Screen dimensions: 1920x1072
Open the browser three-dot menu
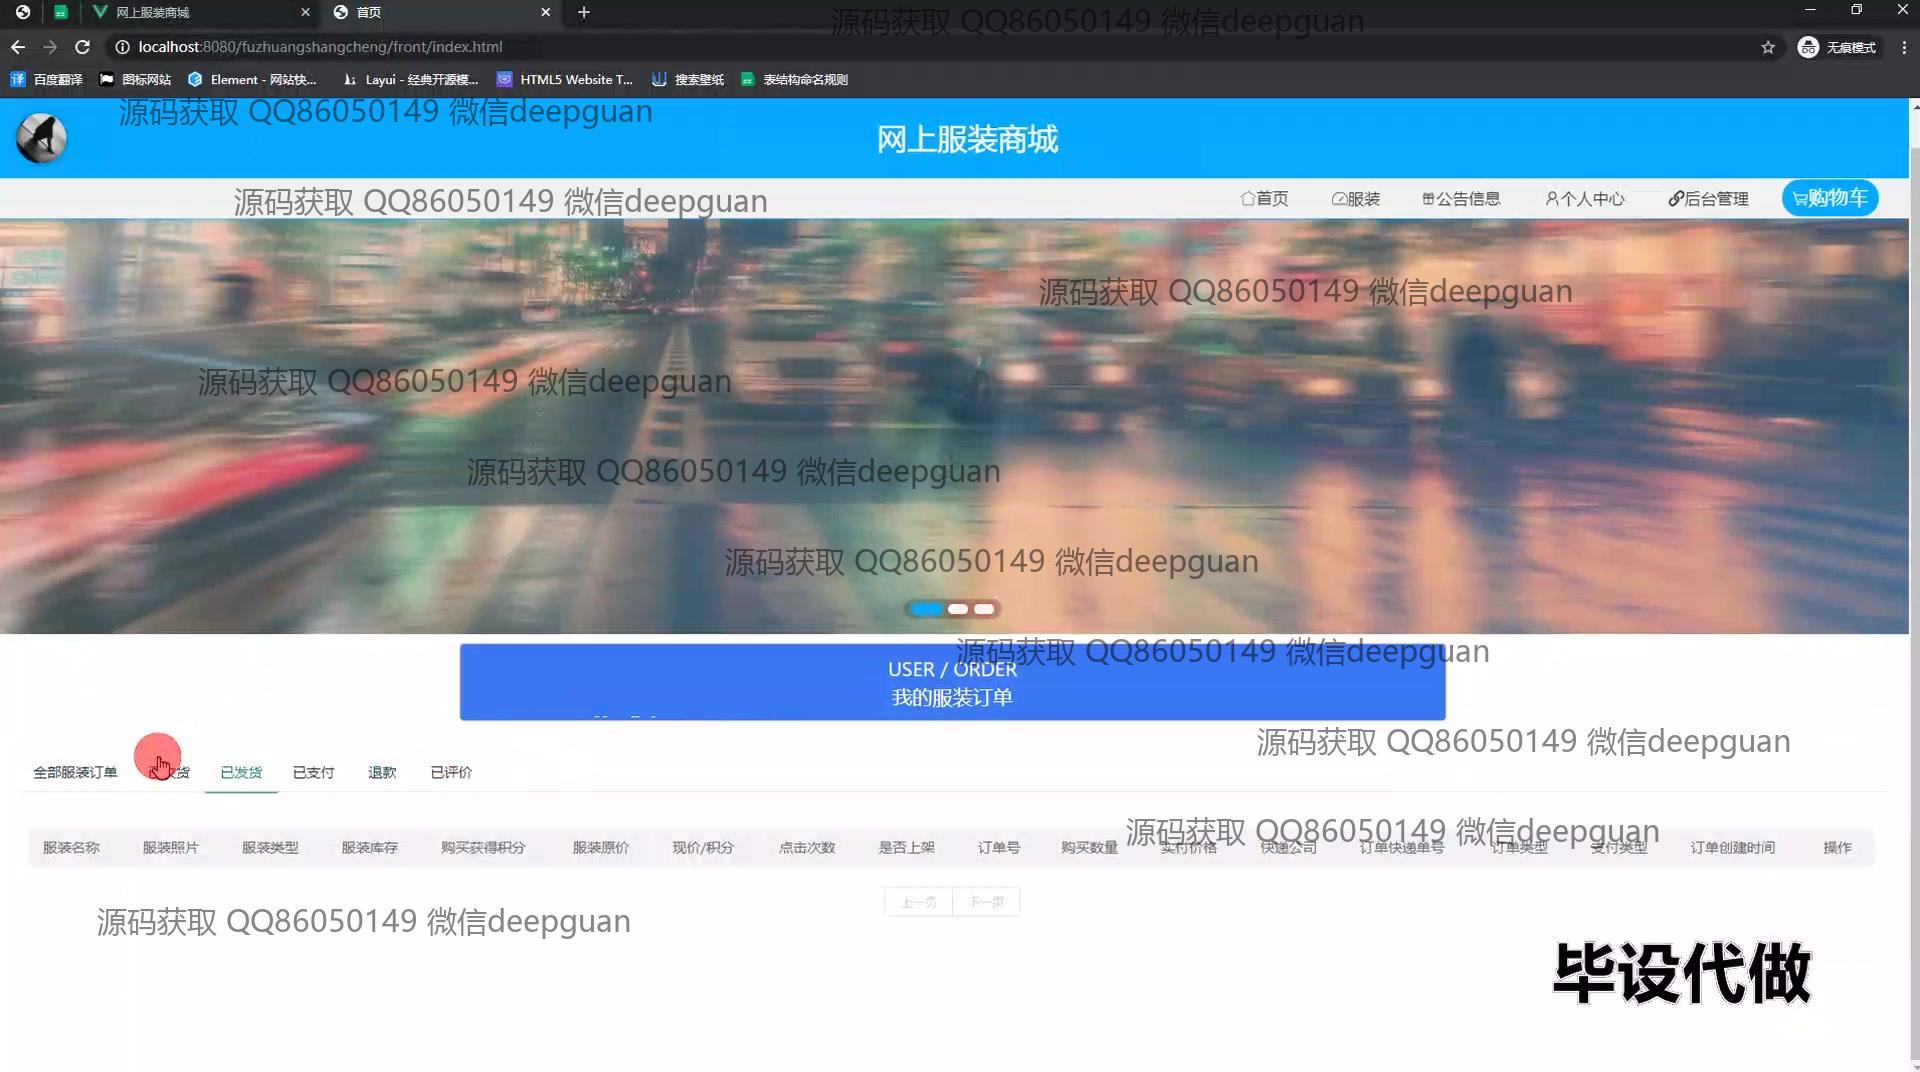click(1903, 47)
